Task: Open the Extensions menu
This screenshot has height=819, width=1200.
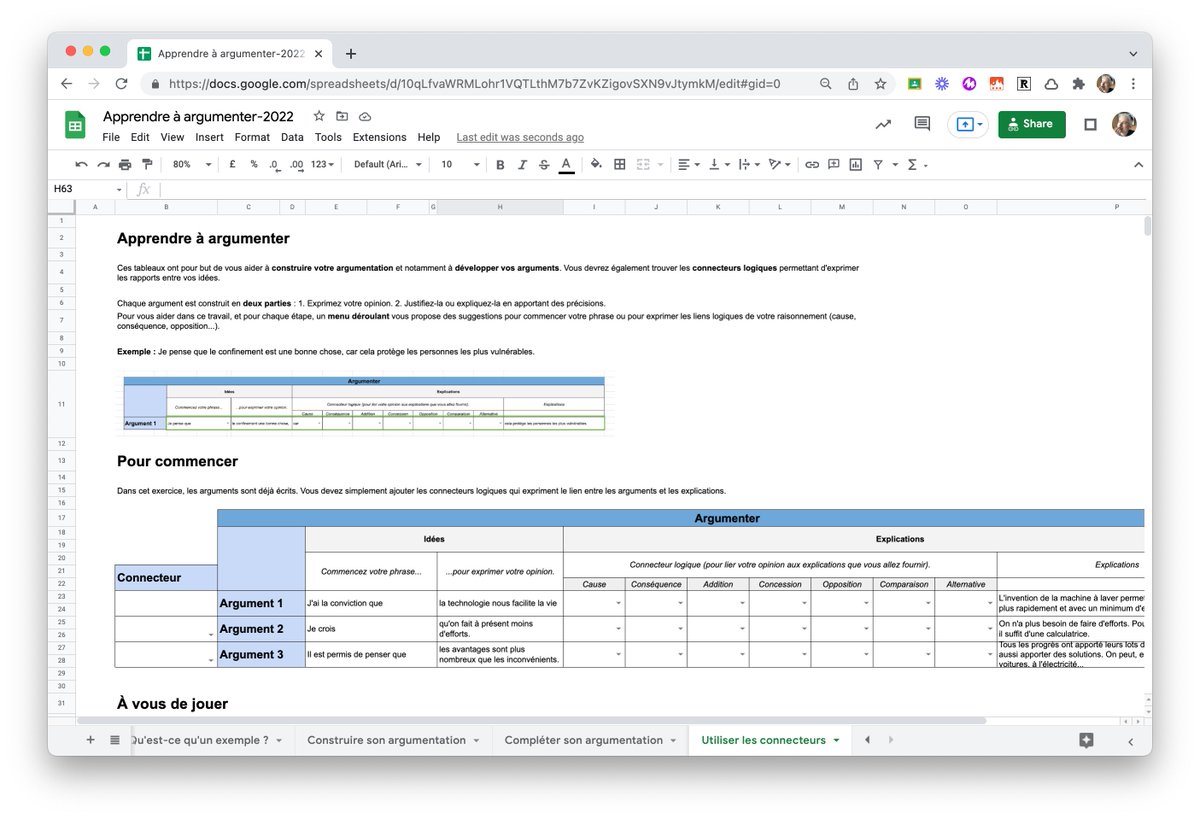Action: tap(379, 137)
